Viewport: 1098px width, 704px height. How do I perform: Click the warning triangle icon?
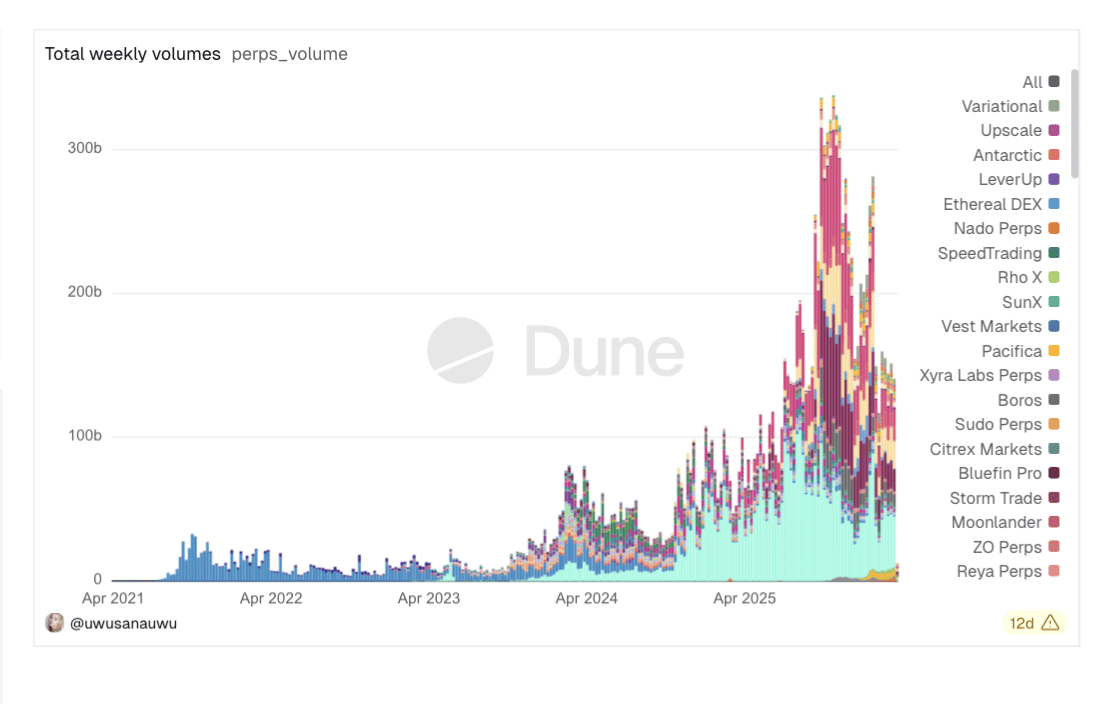pos(1049,623)
